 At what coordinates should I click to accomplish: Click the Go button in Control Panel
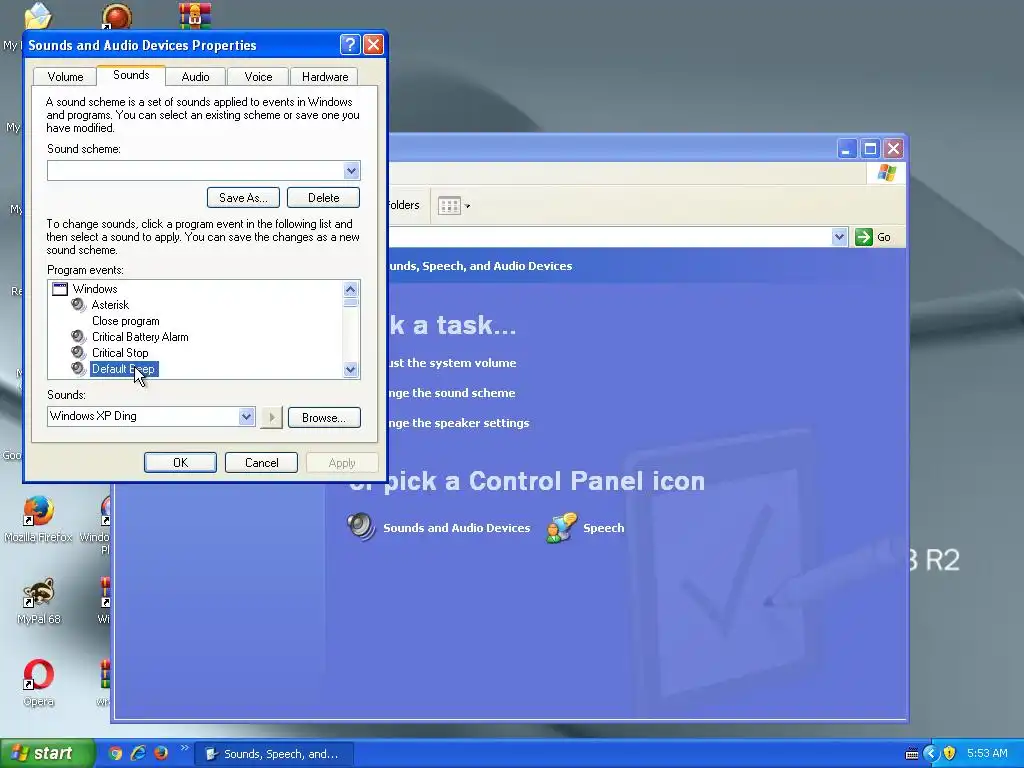click(x=873, y=237)
